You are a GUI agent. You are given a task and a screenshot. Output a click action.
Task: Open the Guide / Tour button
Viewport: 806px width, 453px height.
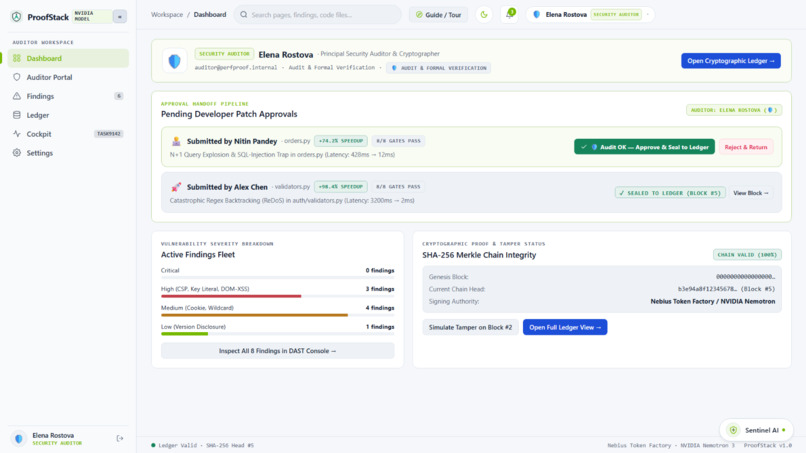(x=438, y=15)
